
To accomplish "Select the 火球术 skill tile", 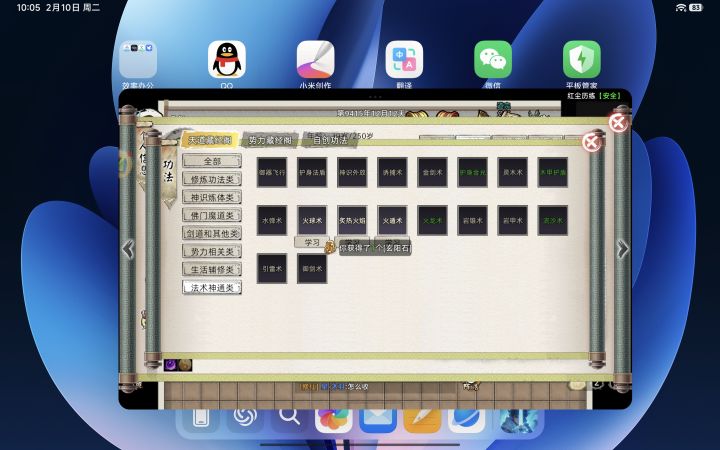I will click(x=312, y=220).
